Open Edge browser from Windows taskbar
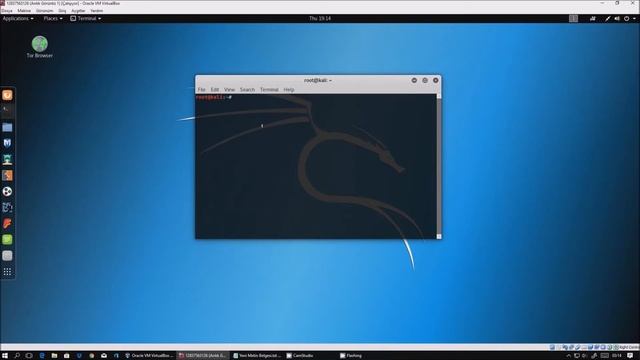Screen dimensions: 640x360 [42, 356]
